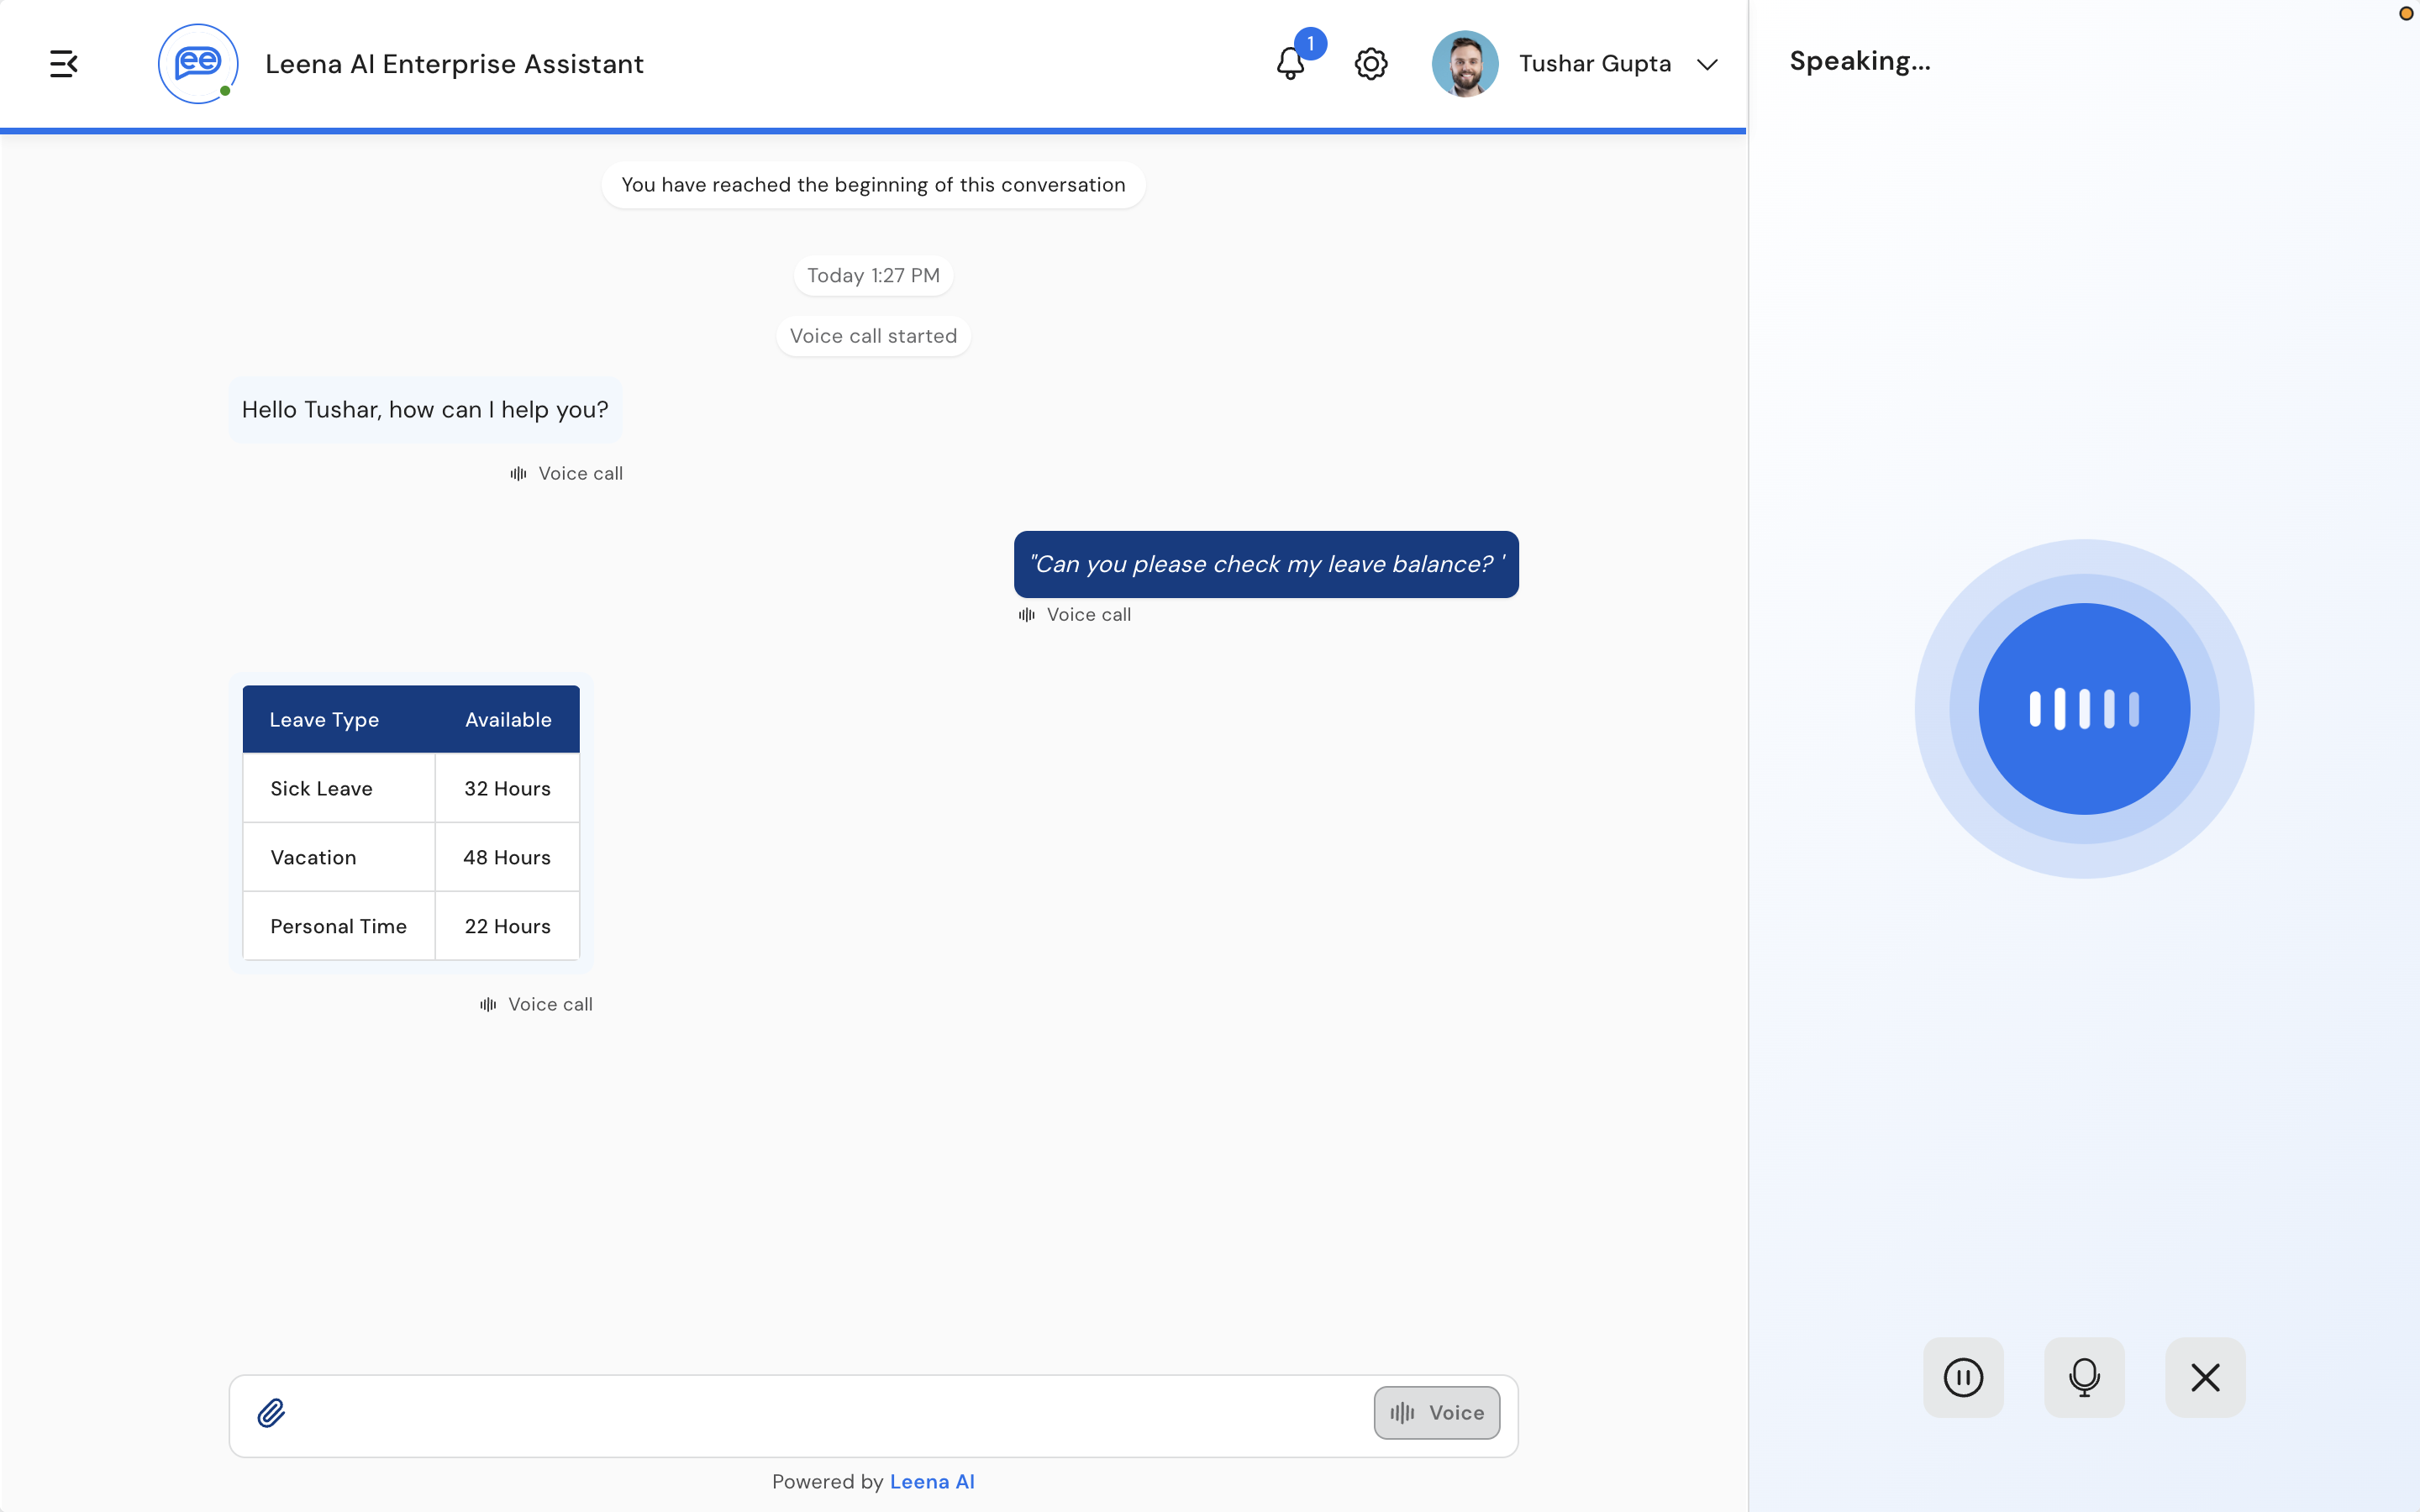
Task: Attach a file with paperclip icon
Action: click(271, 1413)
